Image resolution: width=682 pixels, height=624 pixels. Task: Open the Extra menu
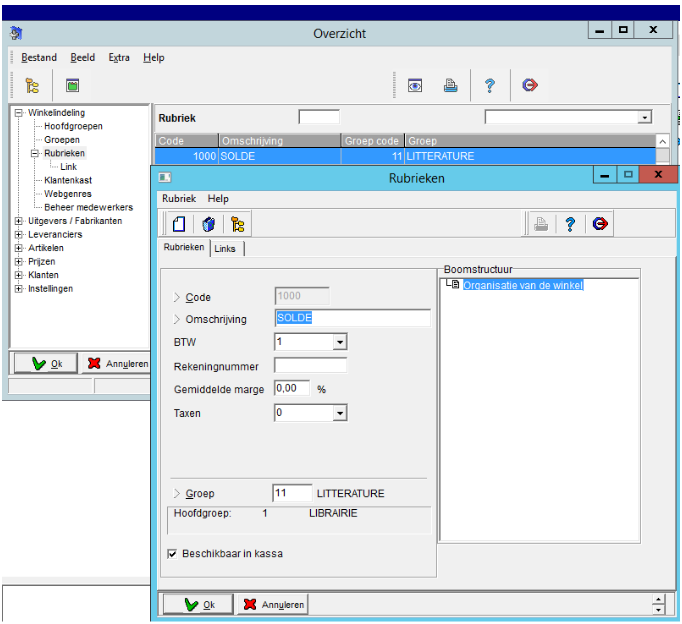click(119, 57)
